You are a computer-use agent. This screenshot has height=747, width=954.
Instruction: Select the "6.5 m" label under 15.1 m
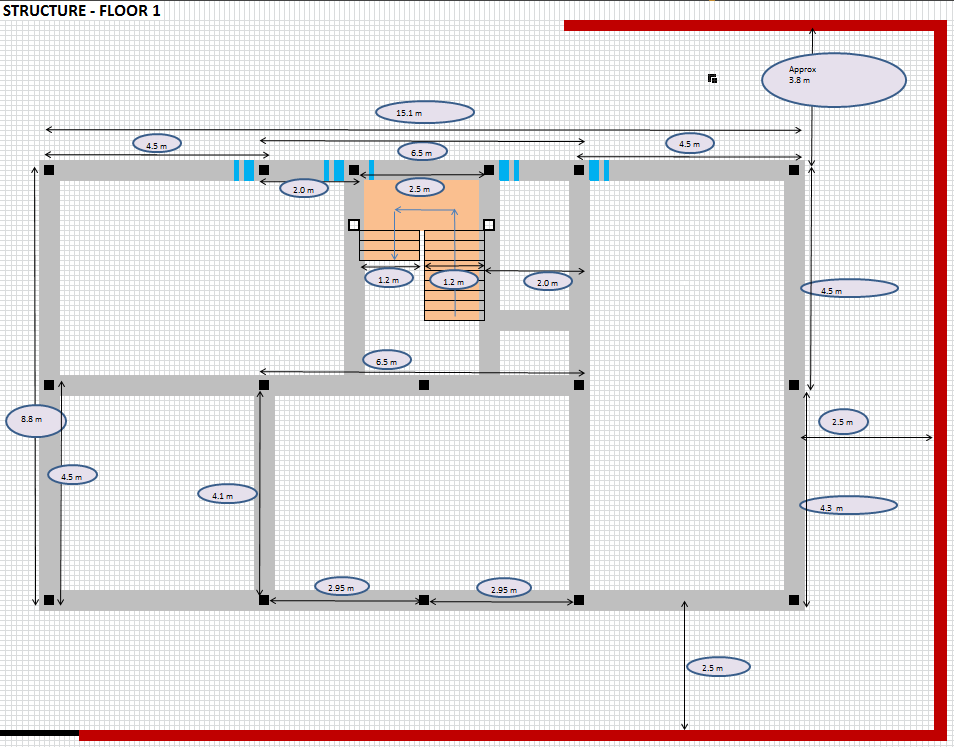point(422,151)
